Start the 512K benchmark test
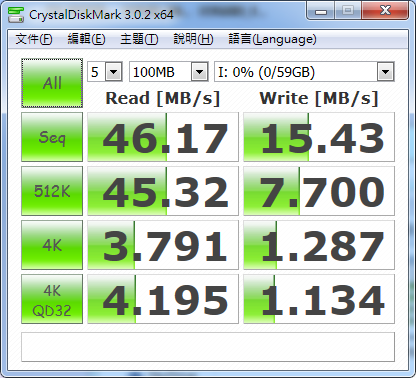 pyautogui.click(x=52, y=191)
